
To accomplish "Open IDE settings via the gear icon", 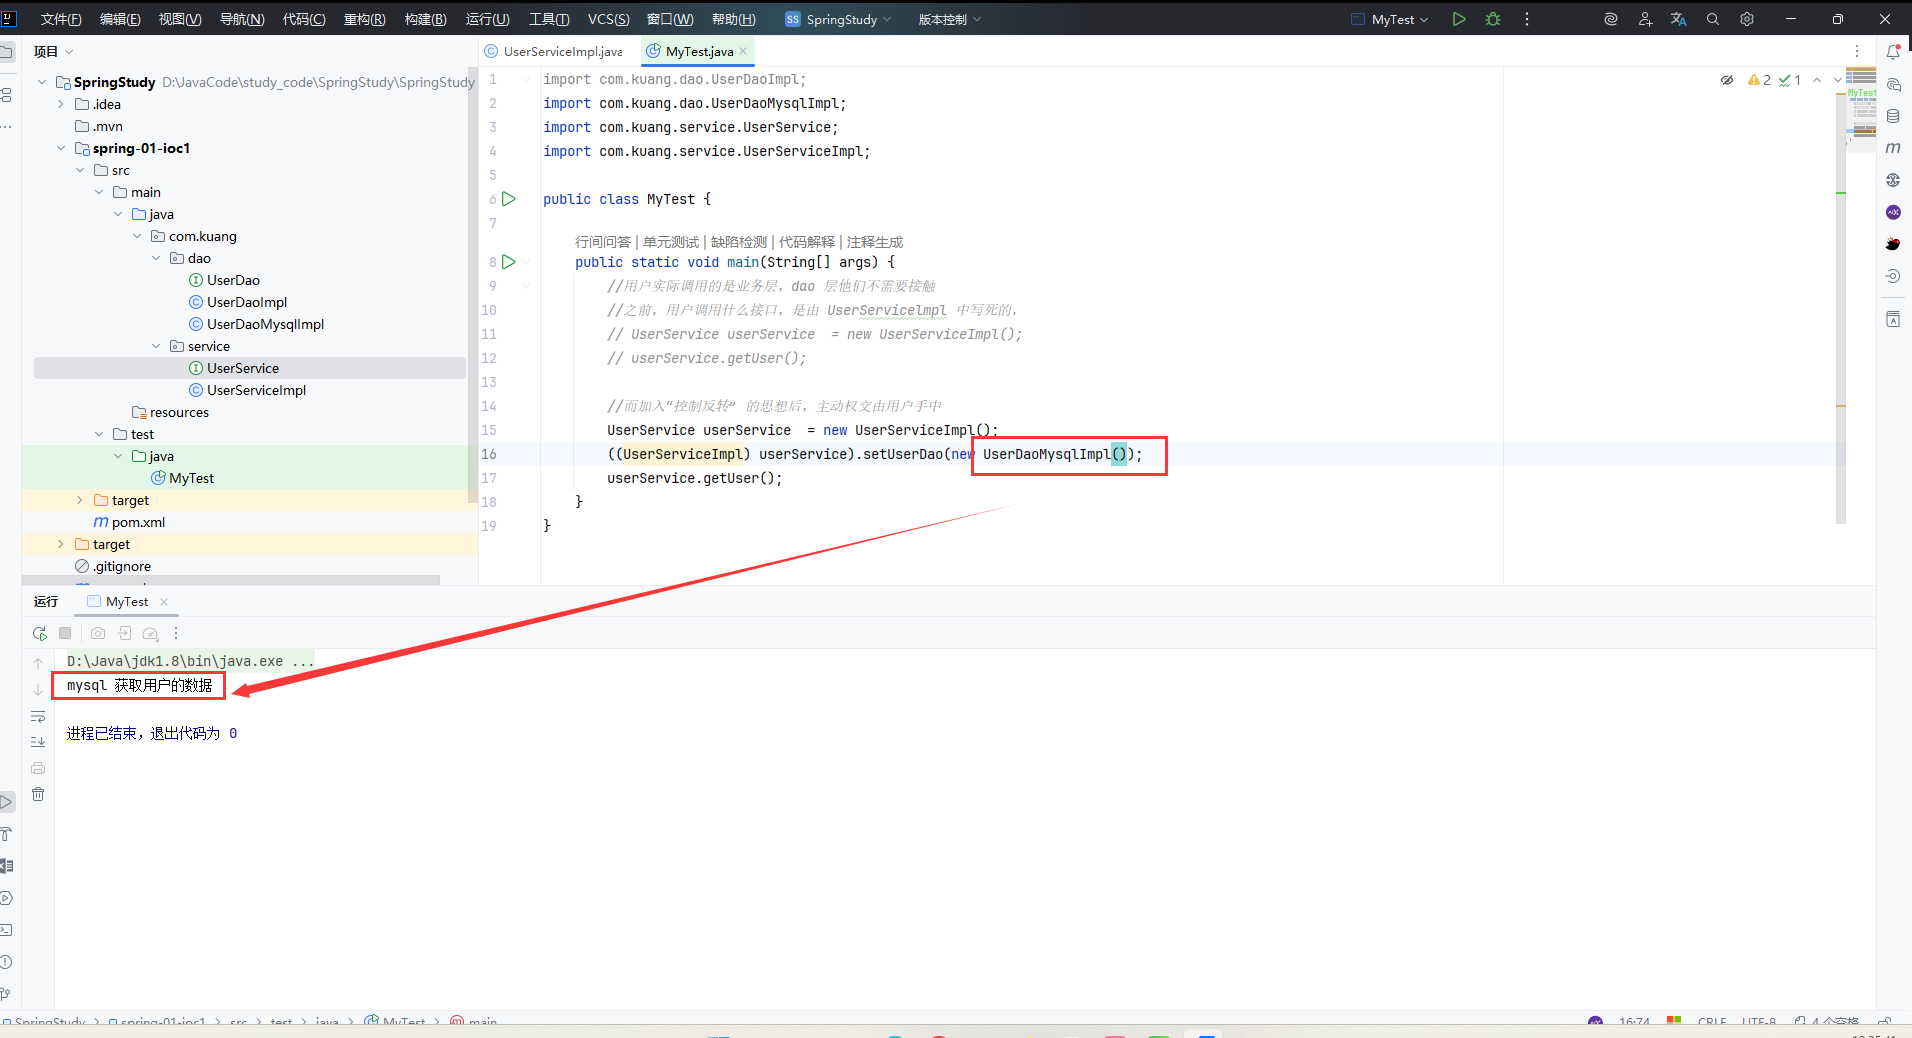I will click(1747, 19).
